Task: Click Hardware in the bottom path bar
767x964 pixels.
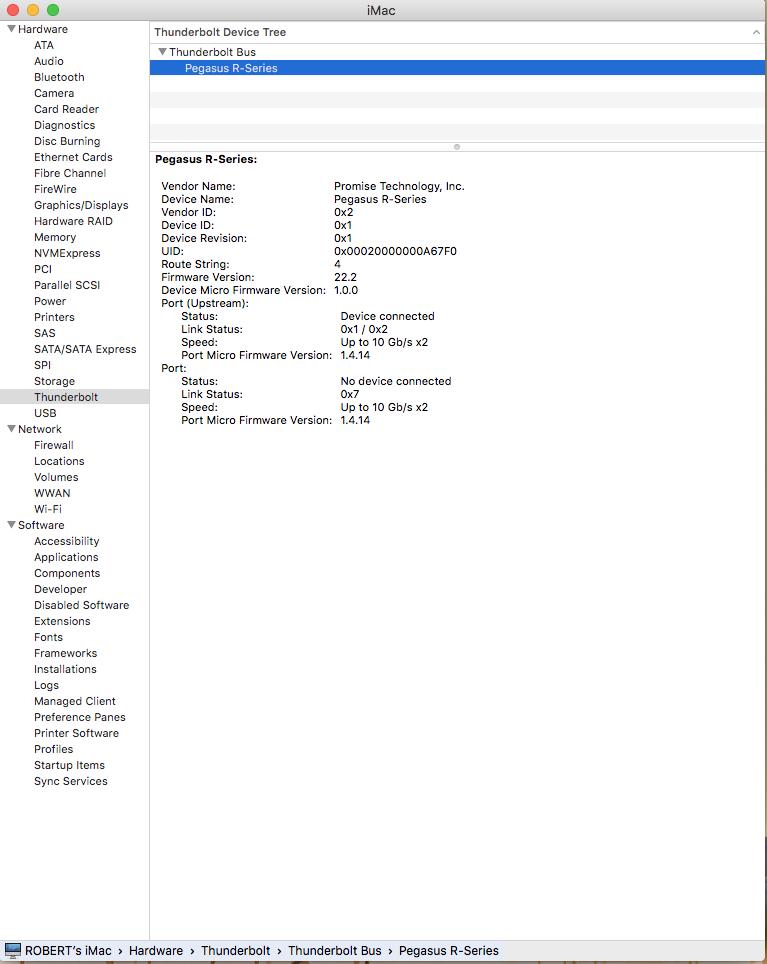Action: pos(155,950)
